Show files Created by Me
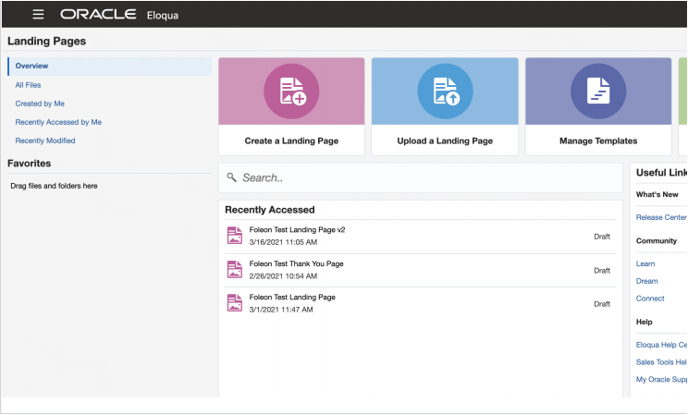Viewport: 688px width, 415px height. (x=40, y=103)
